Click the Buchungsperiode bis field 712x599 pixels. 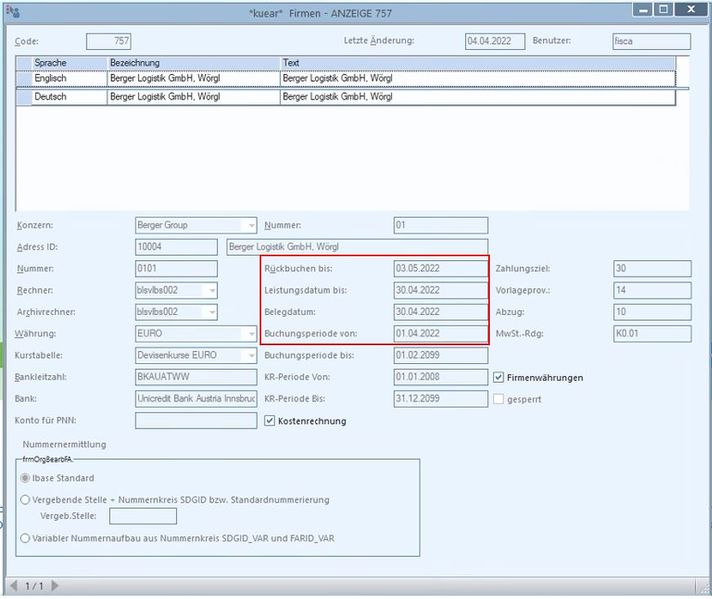441,355
